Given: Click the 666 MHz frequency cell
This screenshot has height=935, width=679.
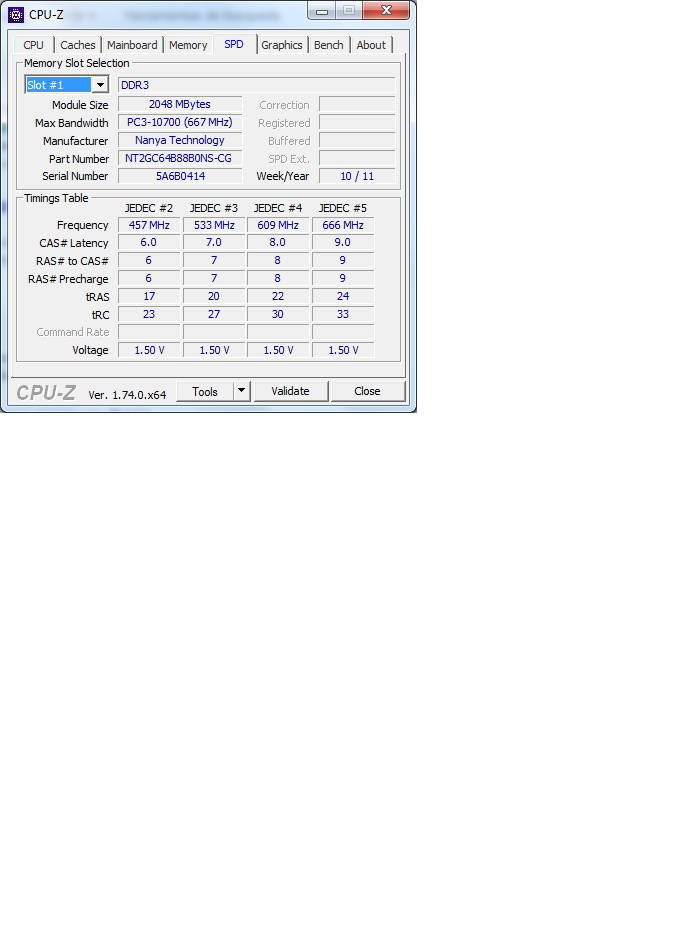Looking at the screenshot, I should point(343,225).
